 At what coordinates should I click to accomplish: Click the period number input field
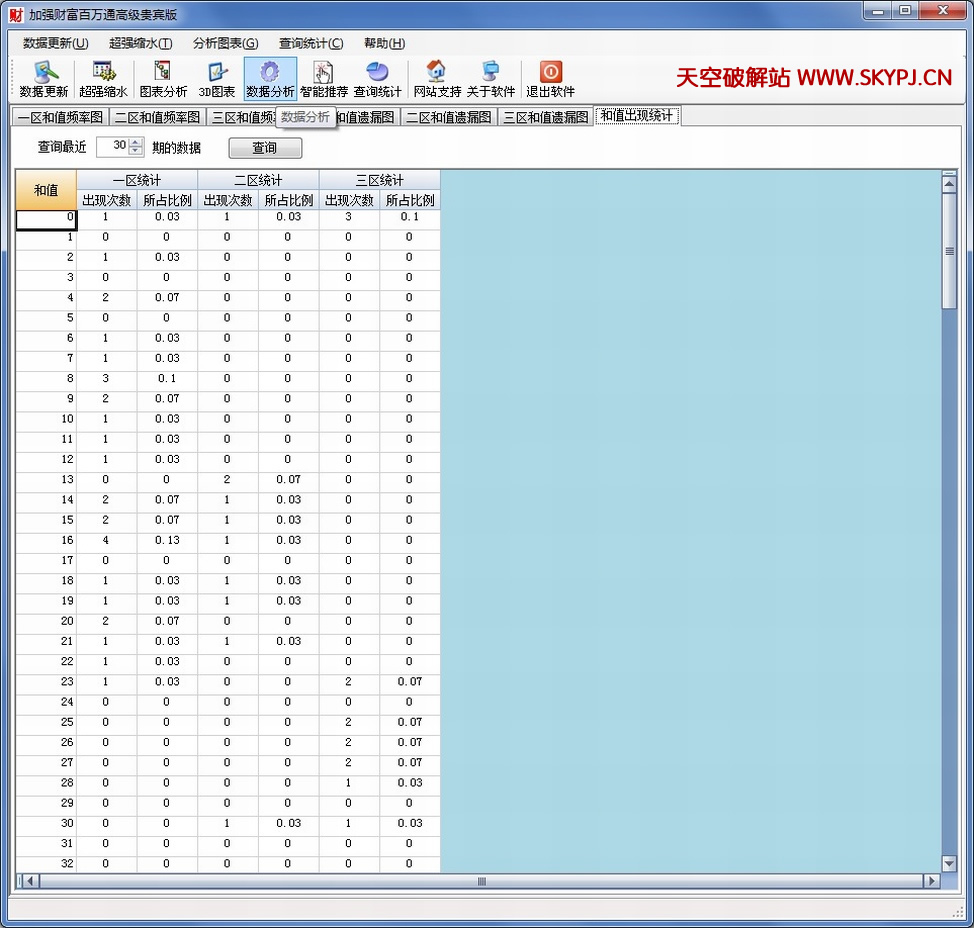coord(112,147)
